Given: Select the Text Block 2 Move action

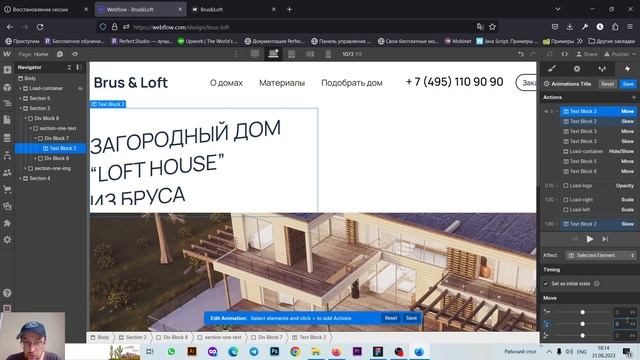Looking at the screenshot, I should (598, 111).
